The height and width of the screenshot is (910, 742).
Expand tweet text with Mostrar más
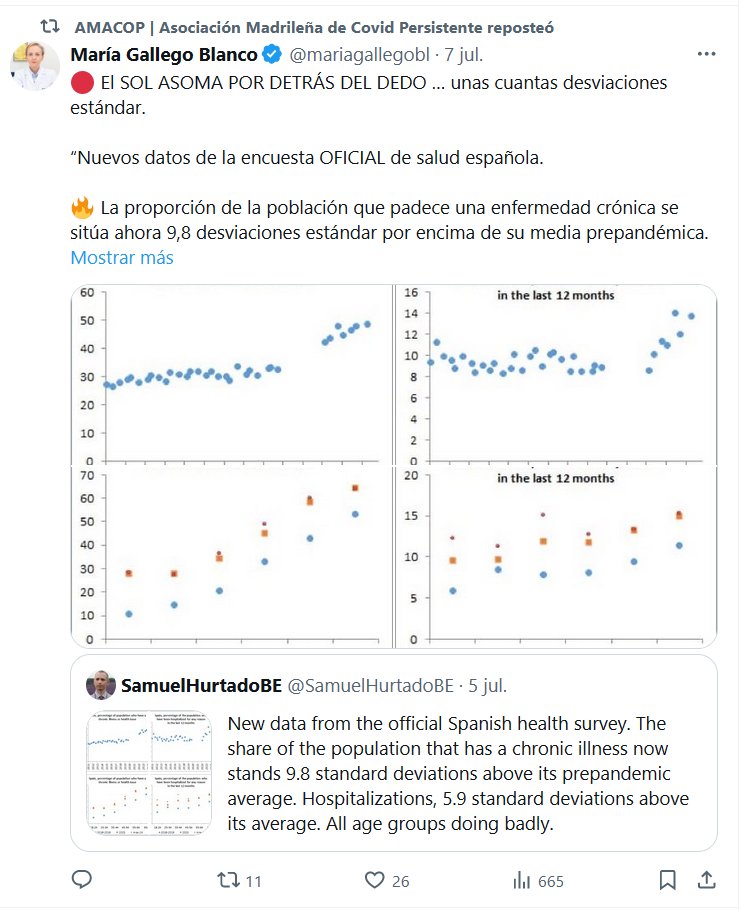pyautogui.click(x=121, y=258)
